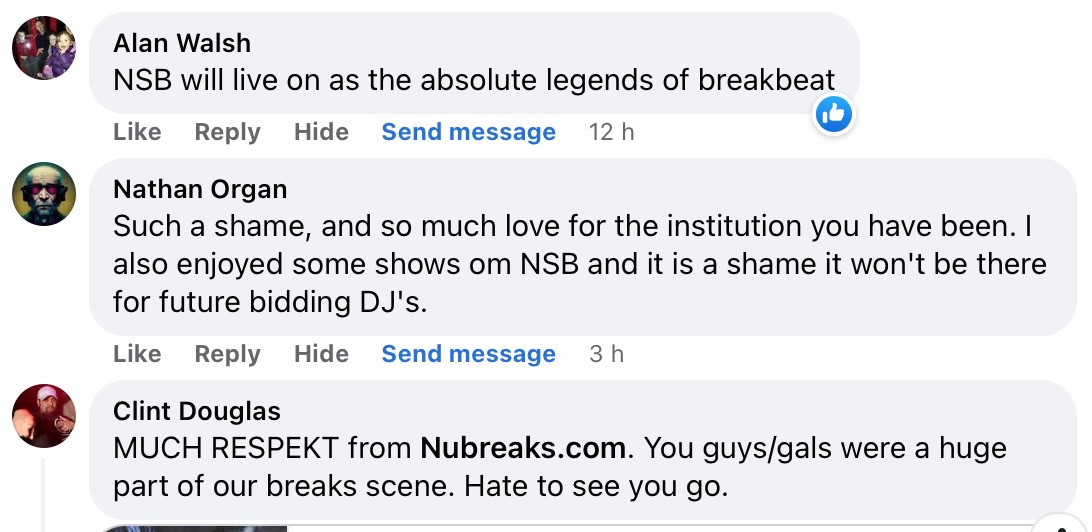Click Nathan Organ's comment text bubble

tap(579, 265)
